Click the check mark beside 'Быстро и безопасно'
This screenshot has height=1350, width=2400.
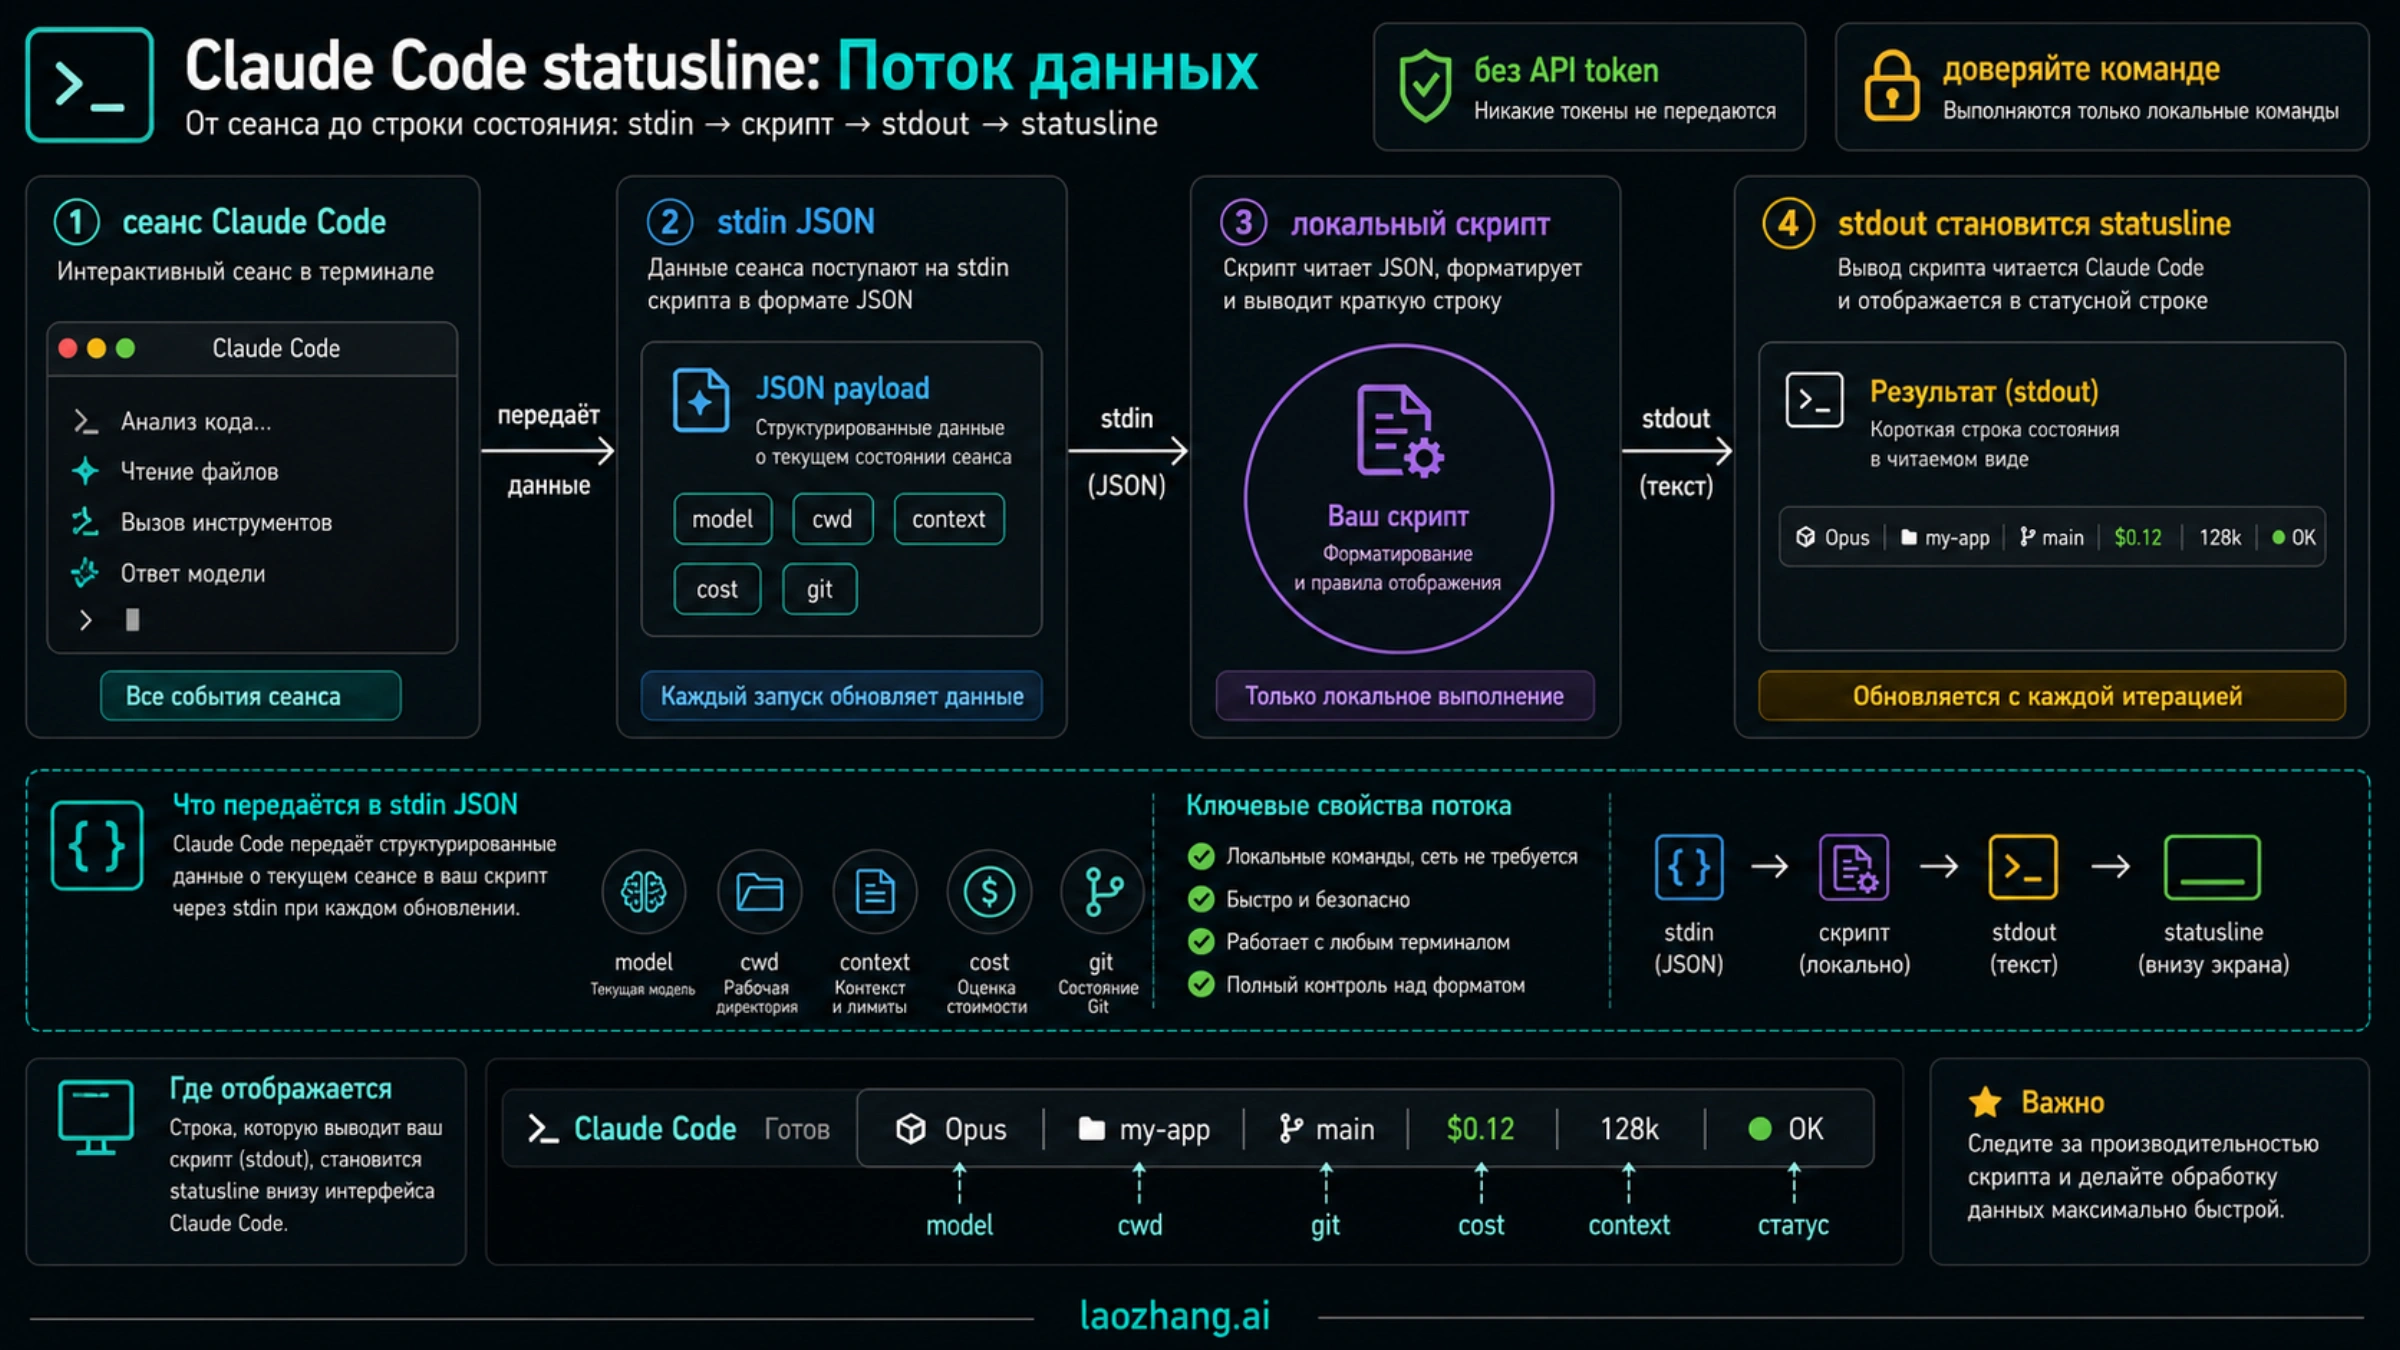coord(1201,900)
